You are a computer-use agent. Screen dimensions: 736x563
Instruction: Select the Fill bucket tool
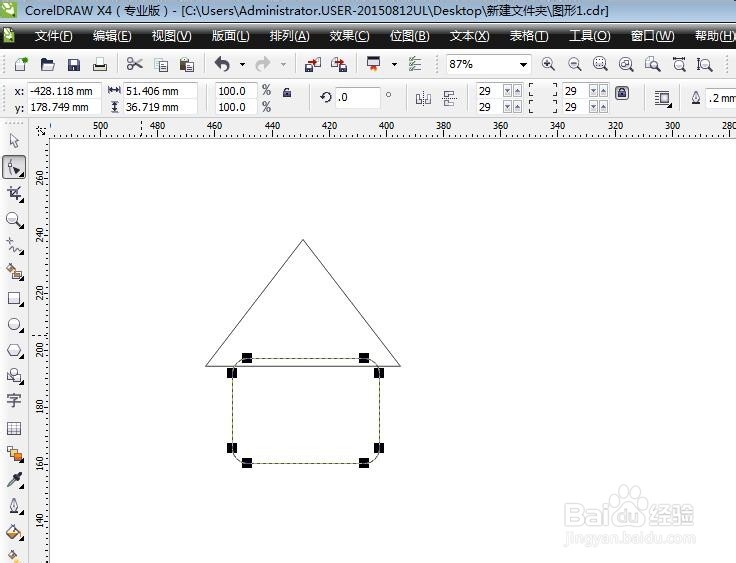pyautogui.click(x=15, y=532)
